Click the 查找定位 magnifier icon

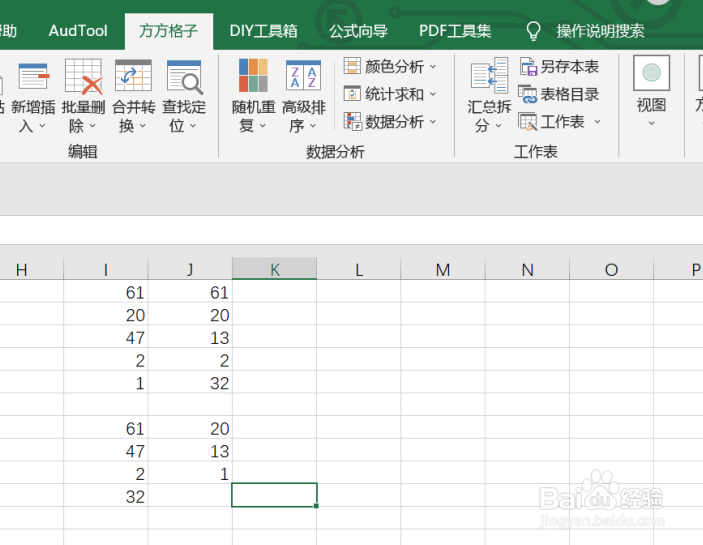[184, 77]
